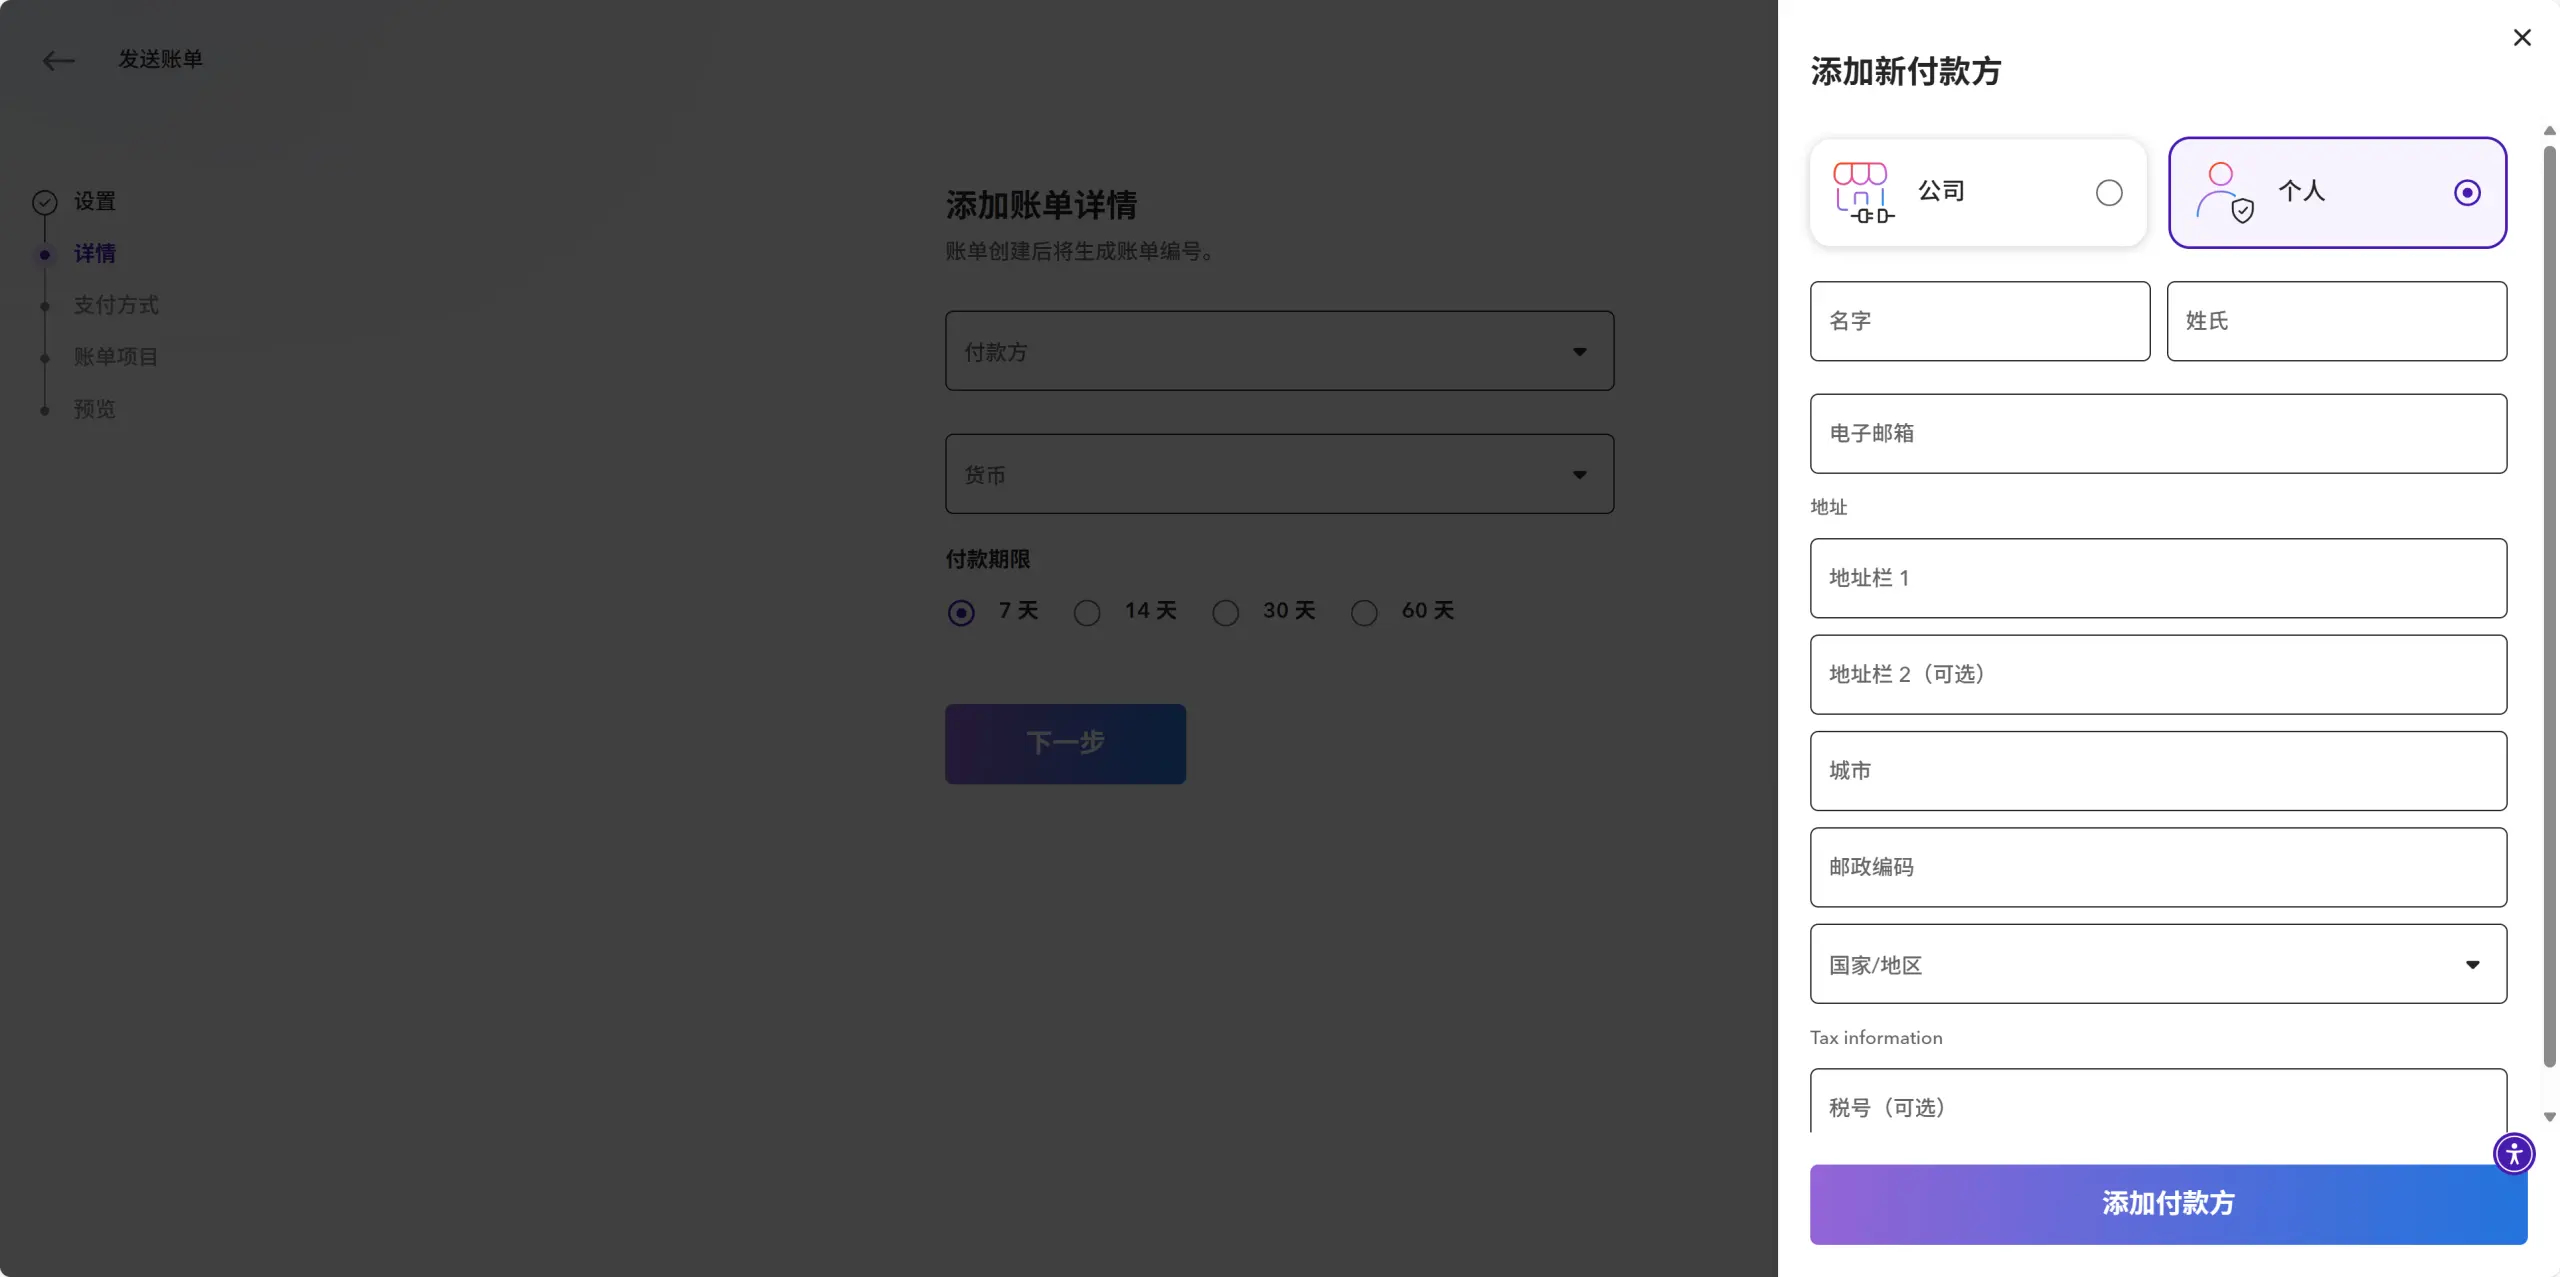Screen dimensions: 2560x1277
Task: Focus the 地址栏 1 input field
Action: tap(2158, 578)
